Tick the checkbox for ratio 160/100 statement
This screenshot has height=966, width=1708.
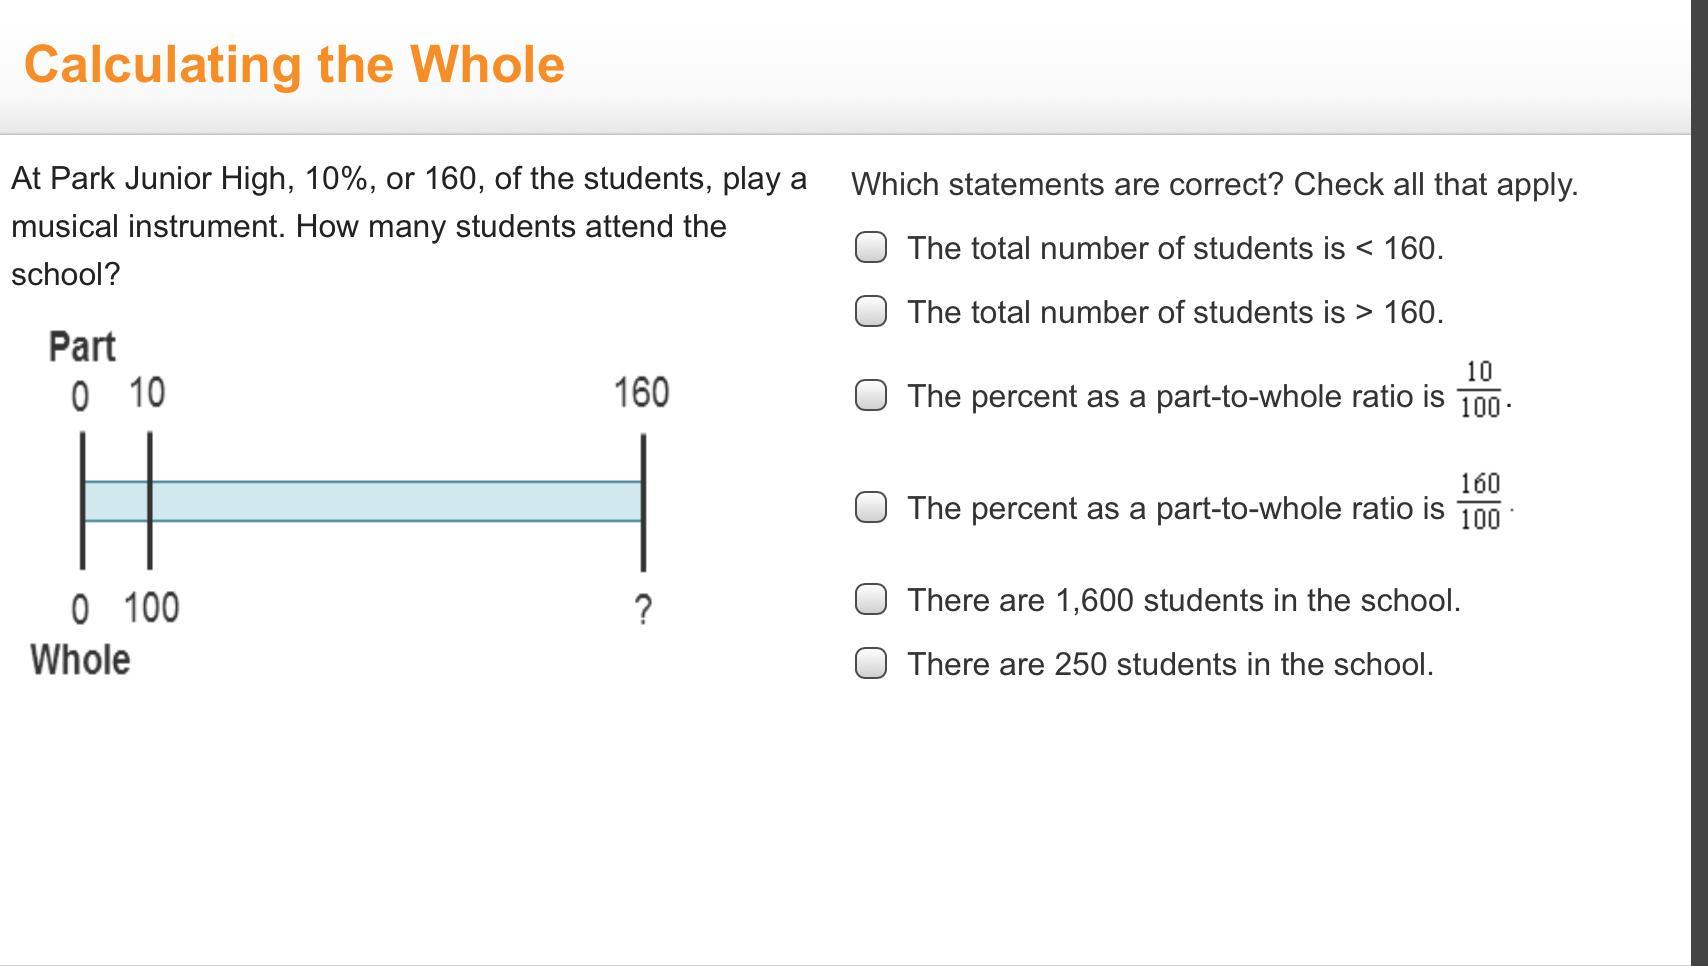pos(871,508)
